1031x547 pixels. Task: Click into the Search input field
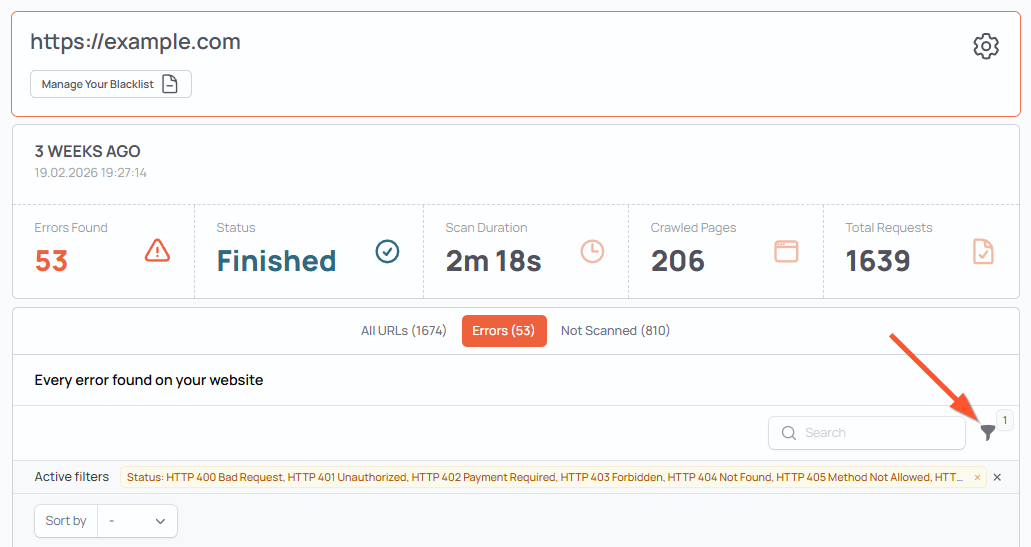(875, 433)
